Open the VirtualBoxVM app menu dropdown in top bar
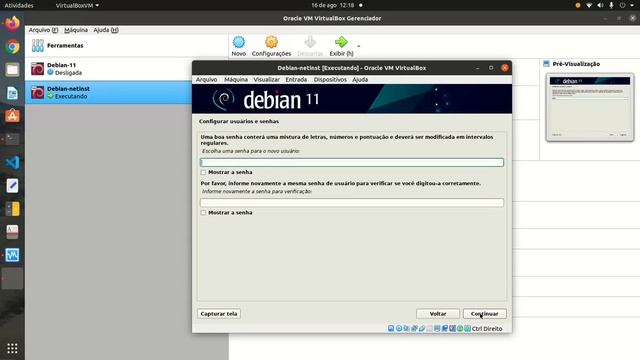The height and width of the screenshot is (360, 640). (77, 5)
